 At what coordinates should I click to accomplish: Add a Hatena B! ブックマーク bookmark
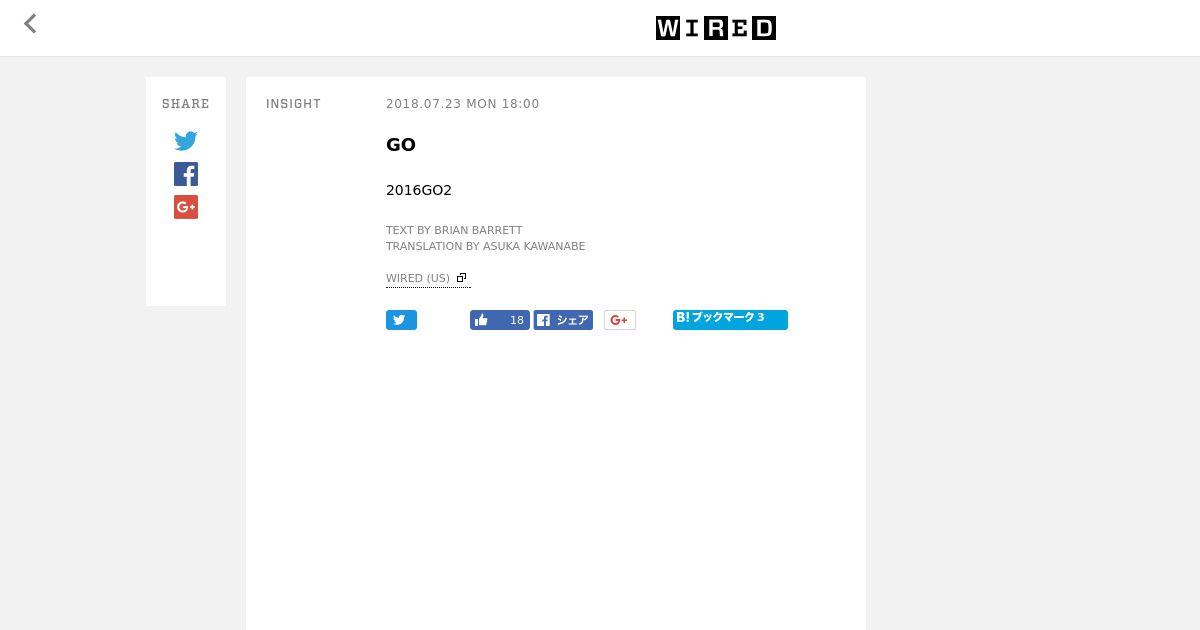(730, 319)
